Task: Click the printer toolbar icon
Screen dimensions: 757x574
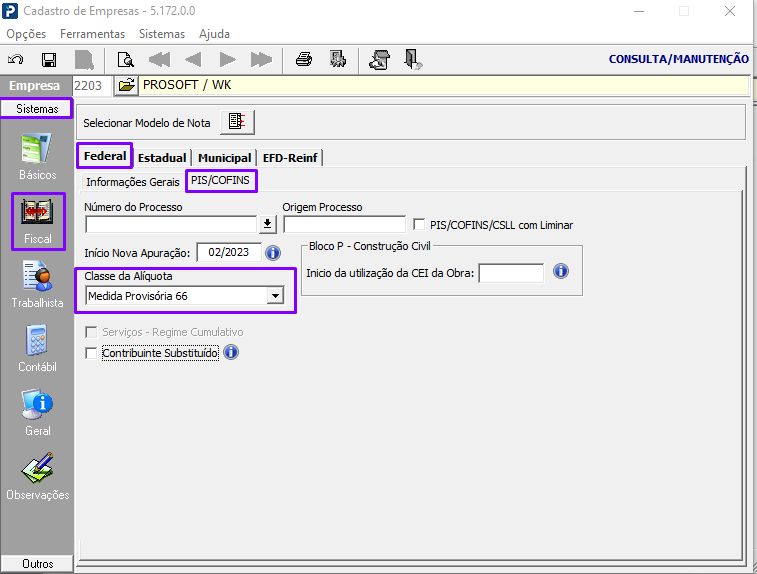Action: (304, 59)
